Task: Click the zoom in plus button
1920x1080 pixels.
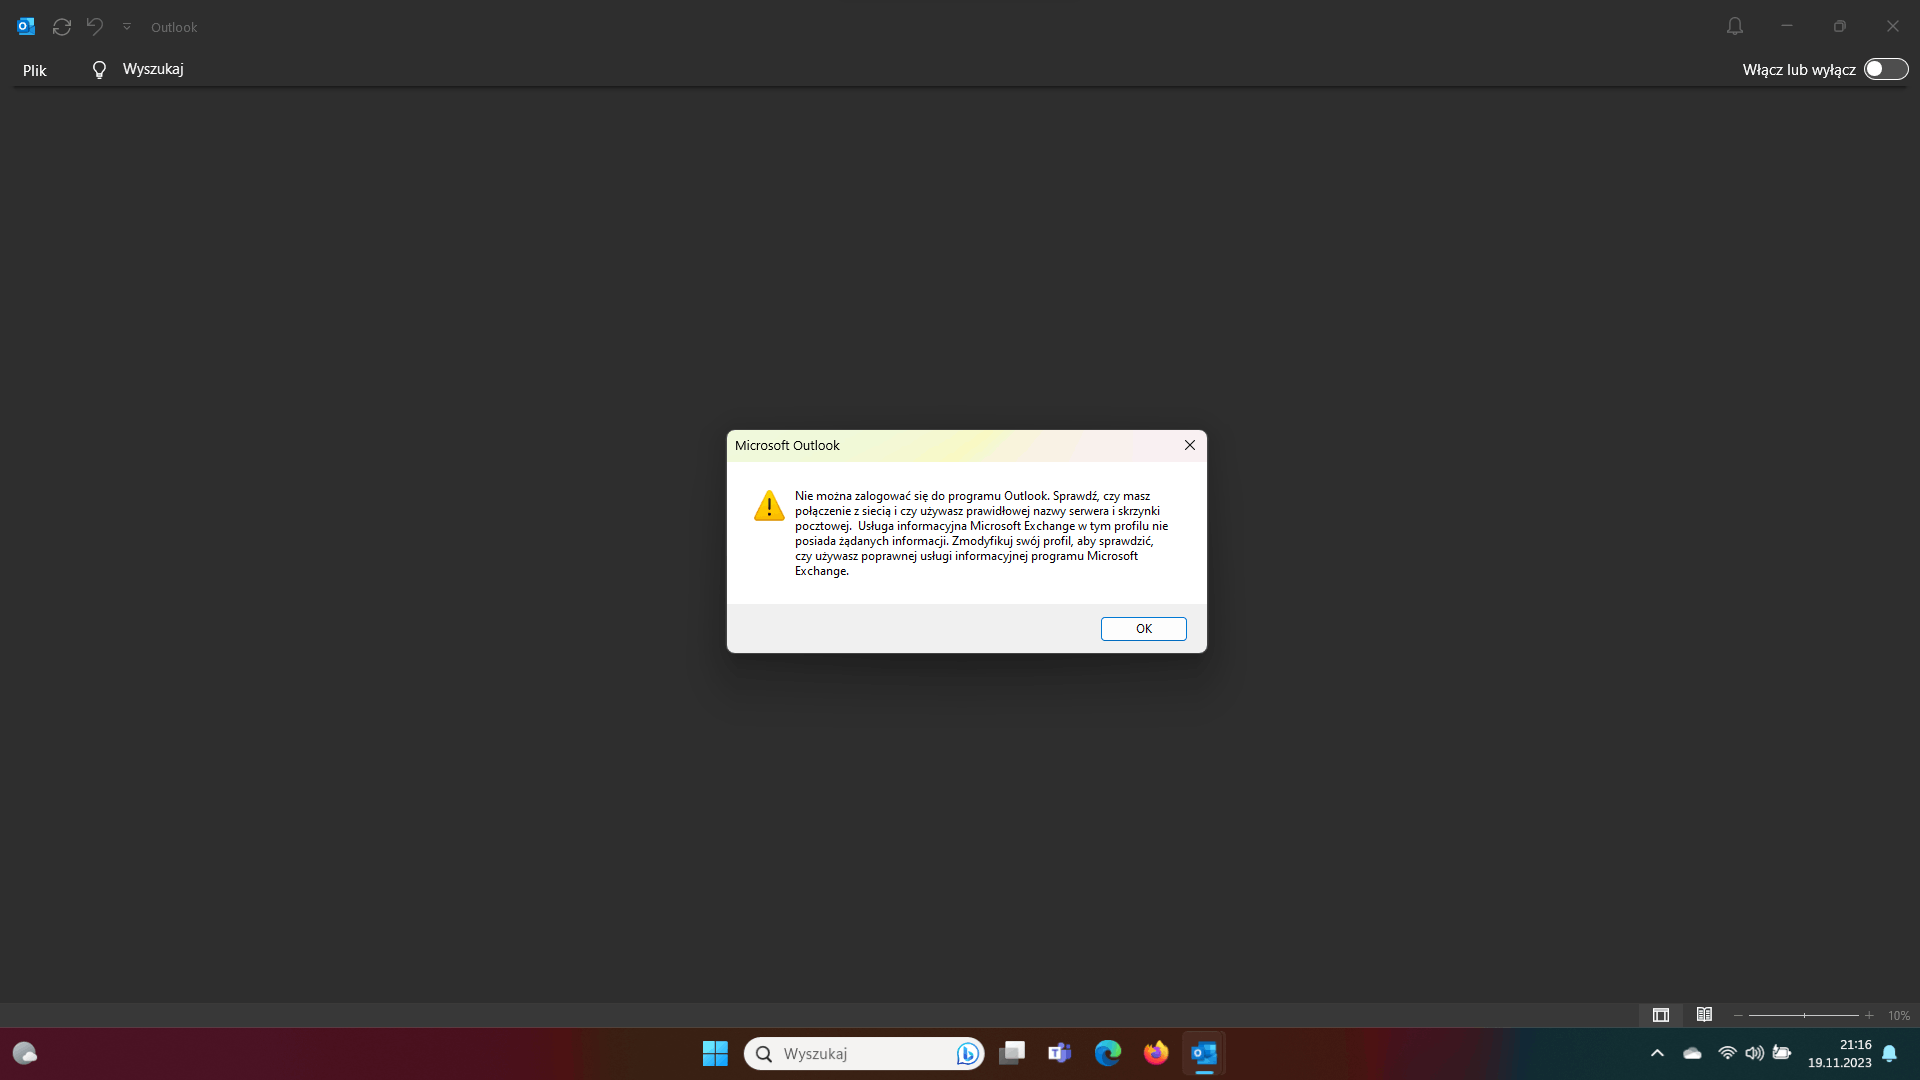Action: pos(1869,1015)
